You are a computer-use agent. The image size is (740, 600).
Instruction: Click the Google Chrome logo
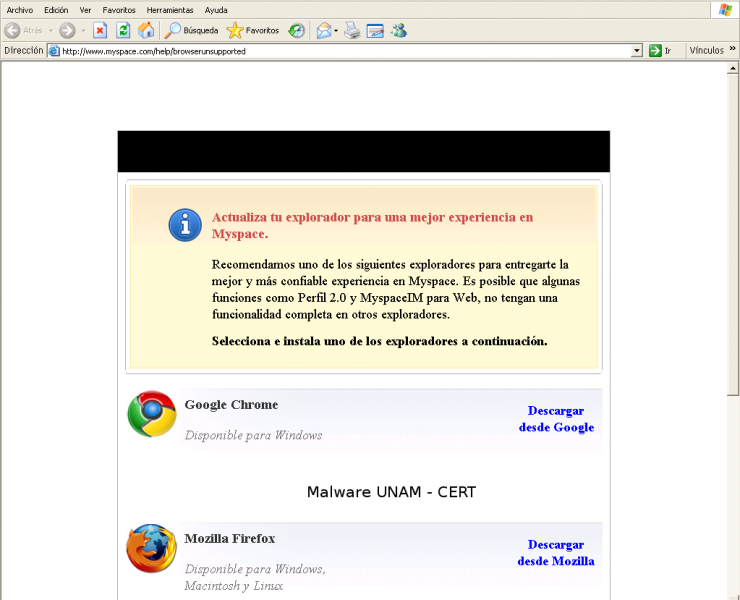152,414
